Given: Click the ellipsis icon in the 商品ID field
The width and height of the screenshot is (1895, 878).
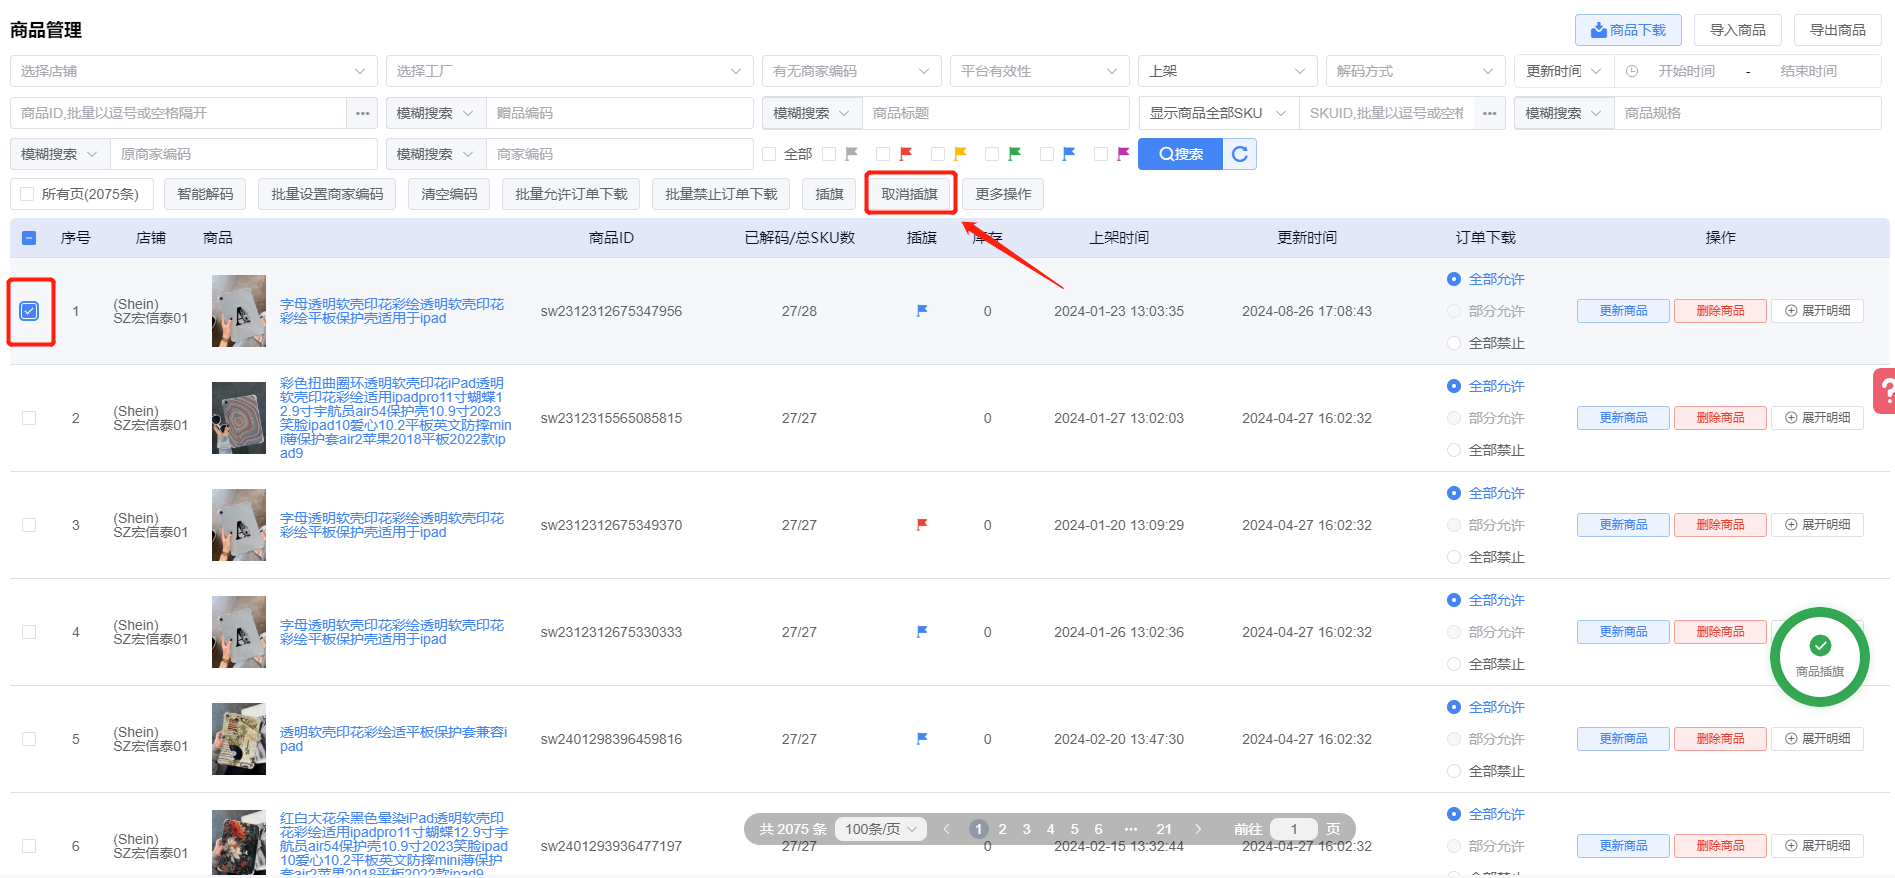Looking at the screenshot, I should pyautogui.click(x=362, y=113).
